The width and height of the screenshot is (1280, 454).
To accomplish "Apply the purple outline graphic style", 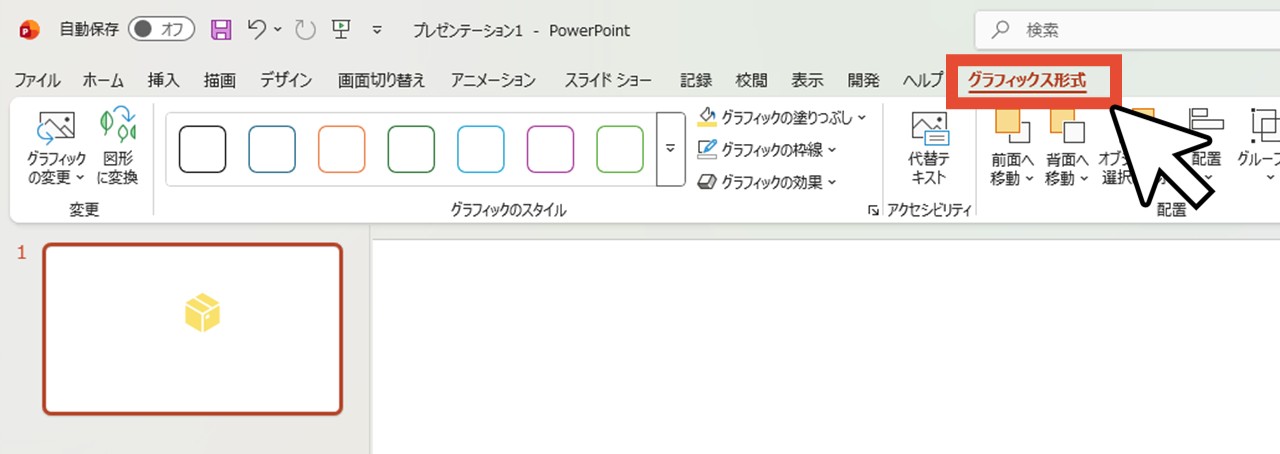I will pyautogui.click(x=550, y=149).
